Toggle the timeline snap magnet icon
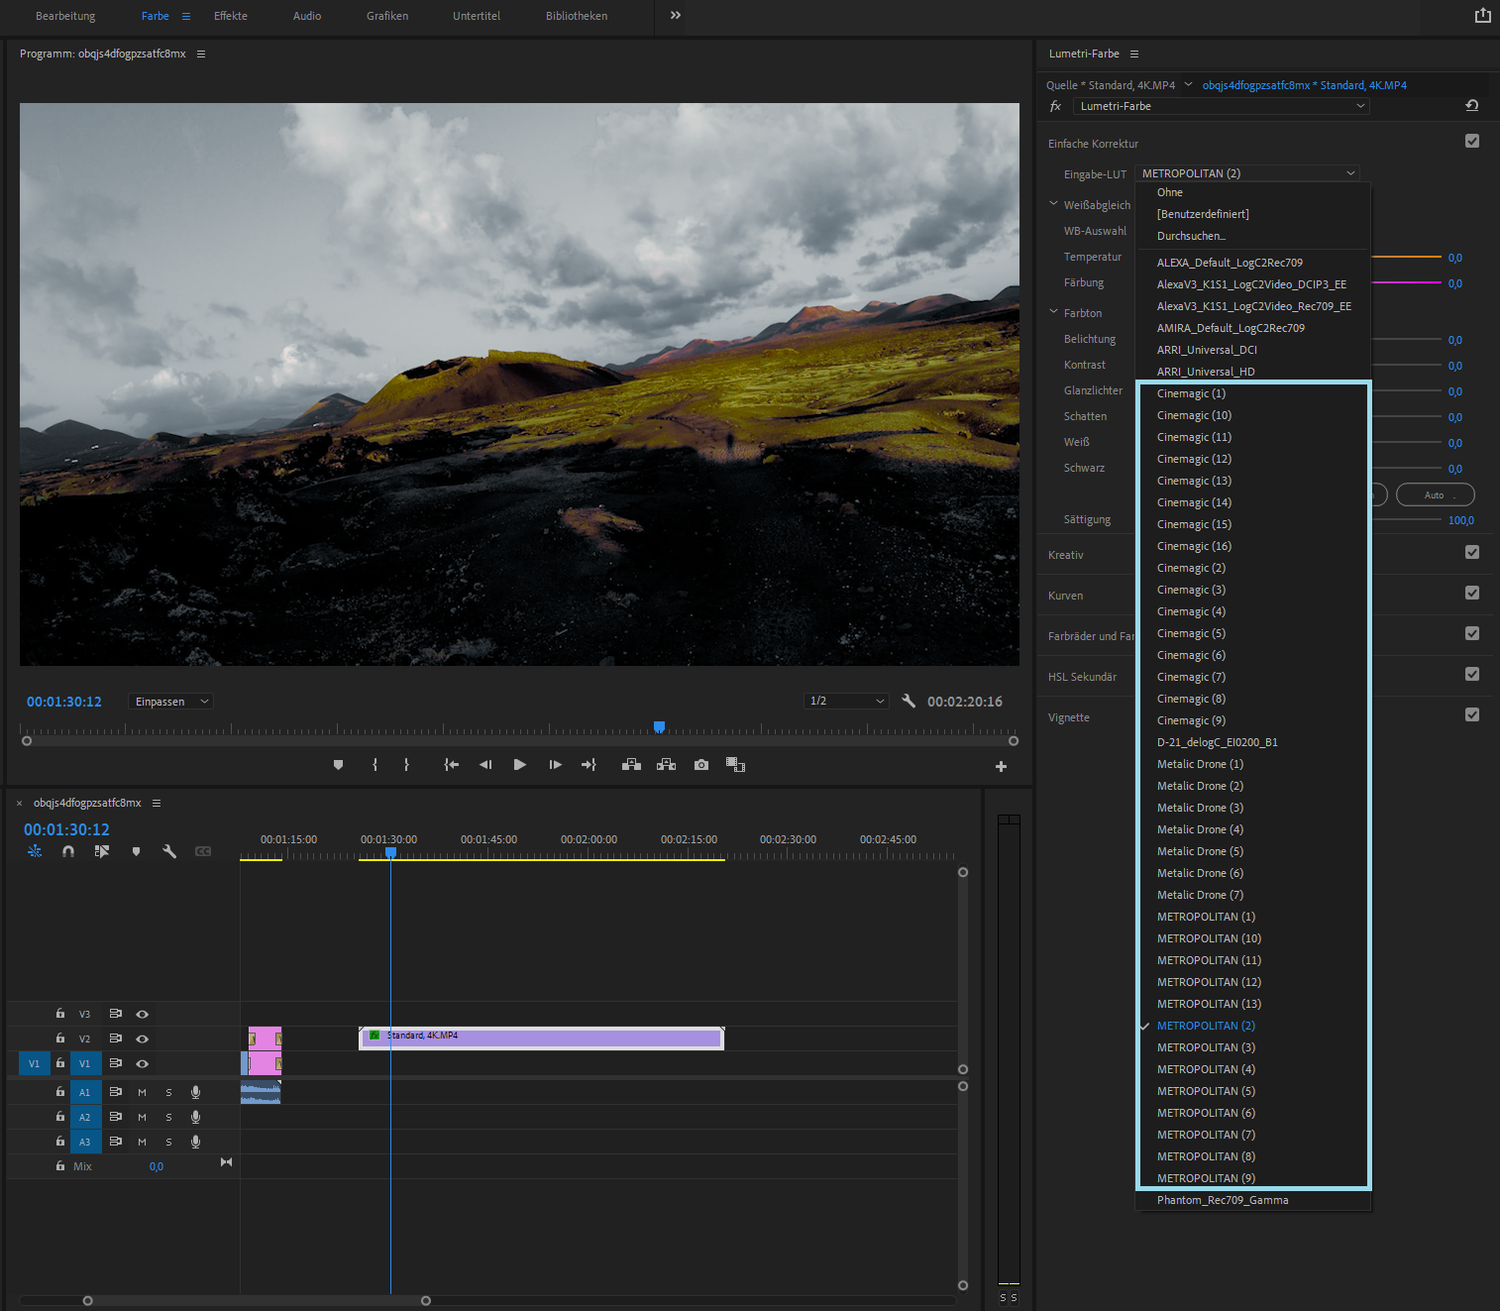Image resolution: width=1500 pixels, height=1311 pixels. click(x=68, y=851)
